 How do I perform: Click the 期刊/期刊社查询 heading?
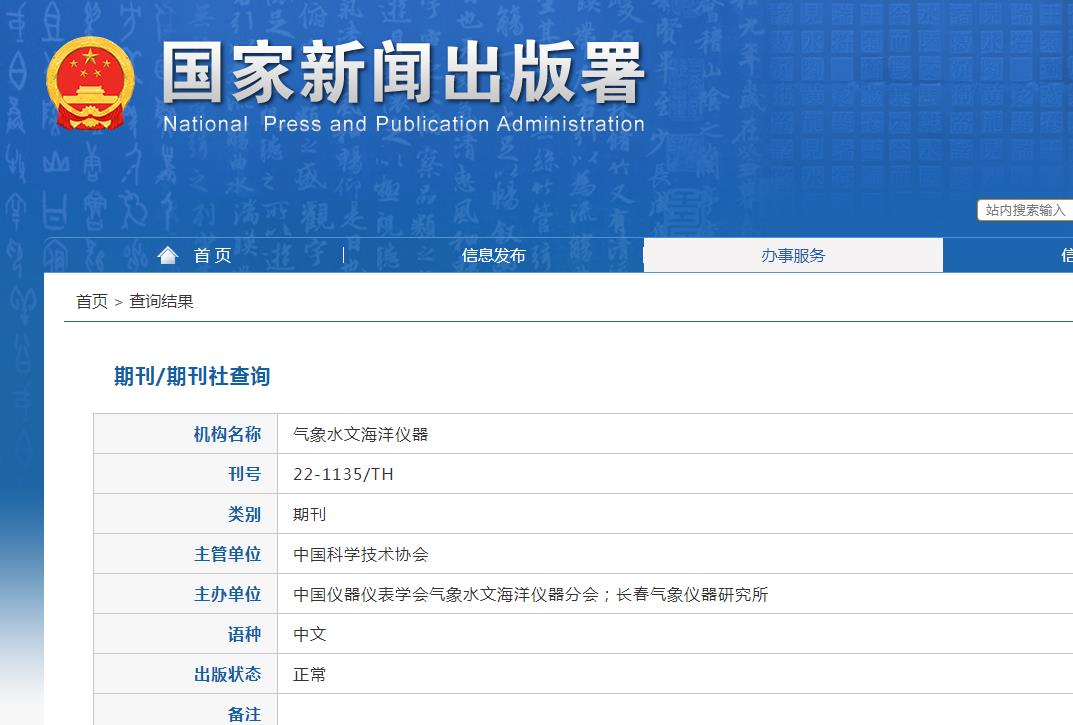tap(192, 377)
